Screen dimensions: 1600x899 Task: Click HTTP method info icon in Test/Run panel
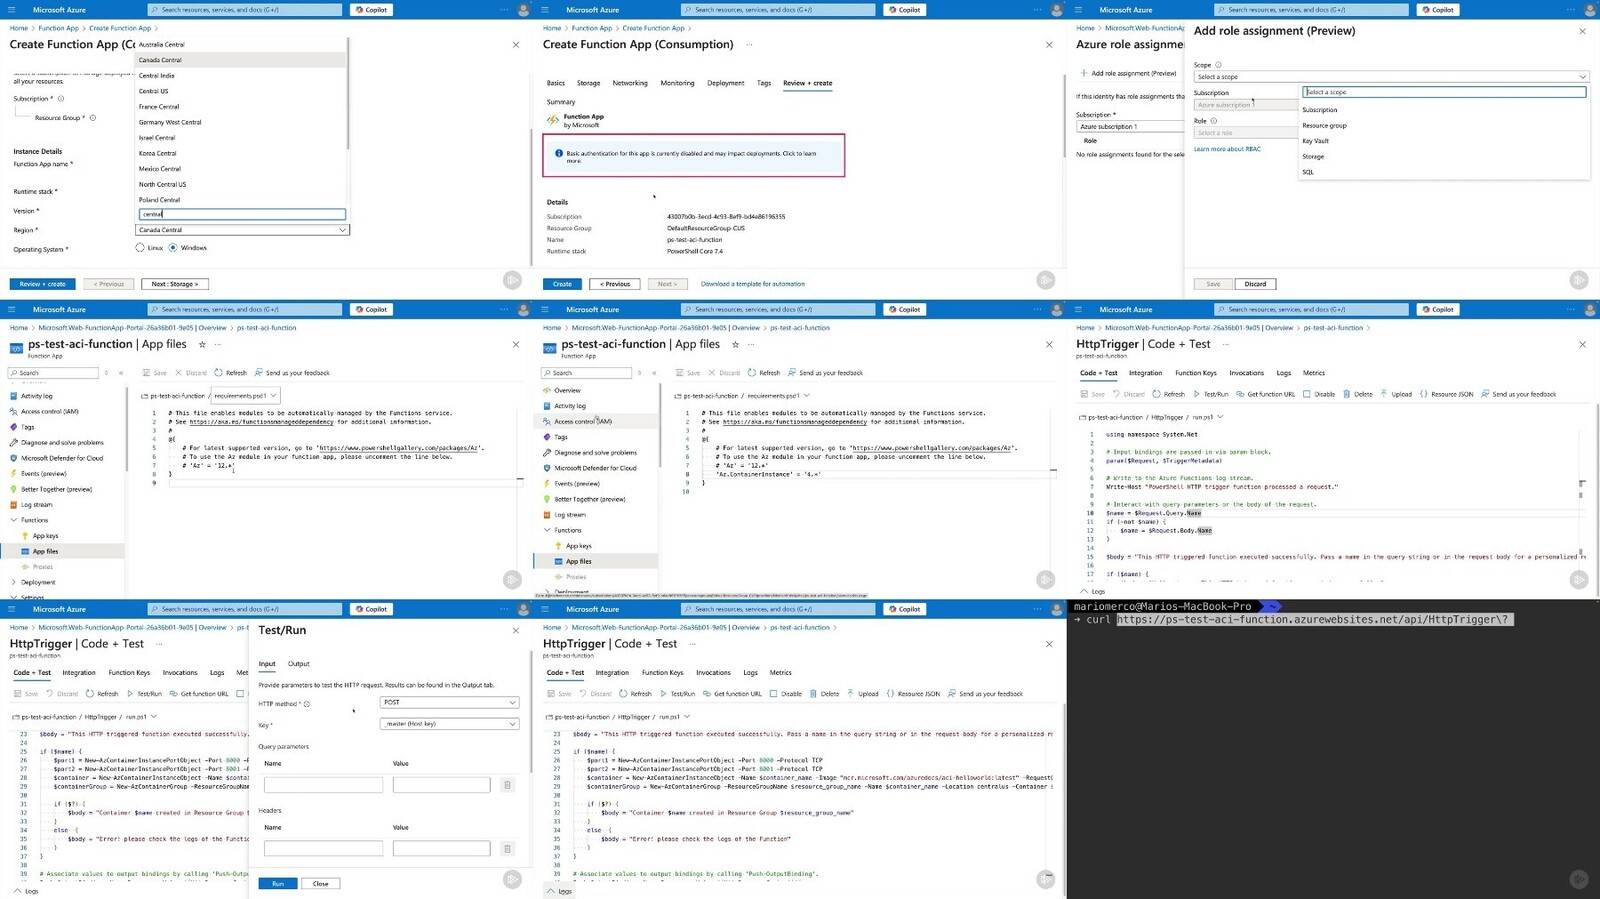point(306,704)
